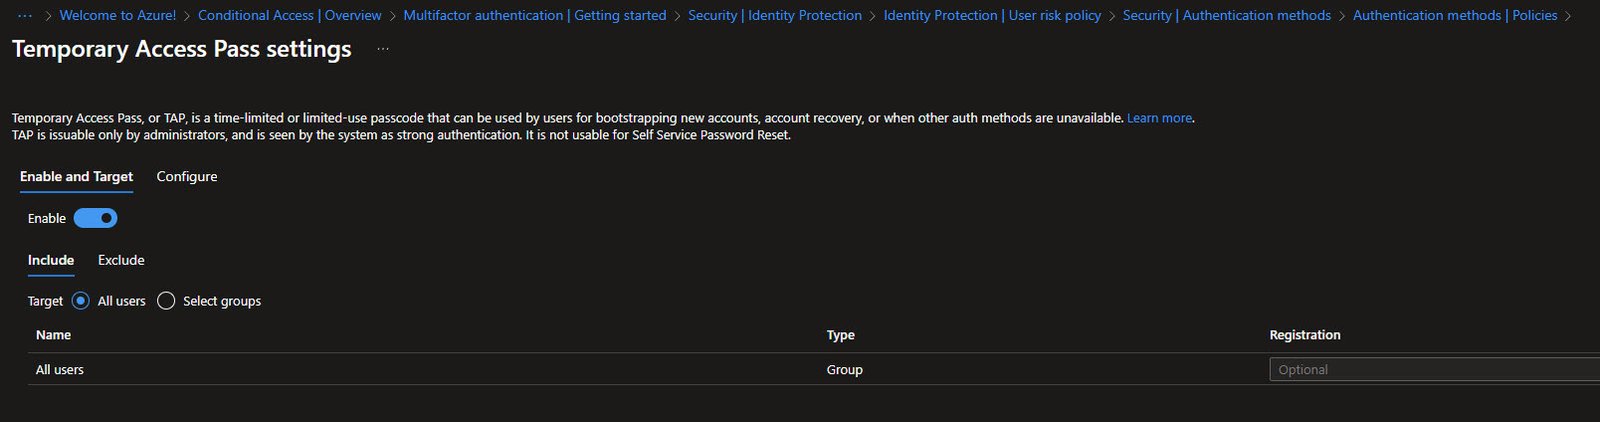Image resolution: width=1600 pixels, height=422 pixels.
Task: Click the All users row in table
Action: pyautogui.click(x=60, y=370)
